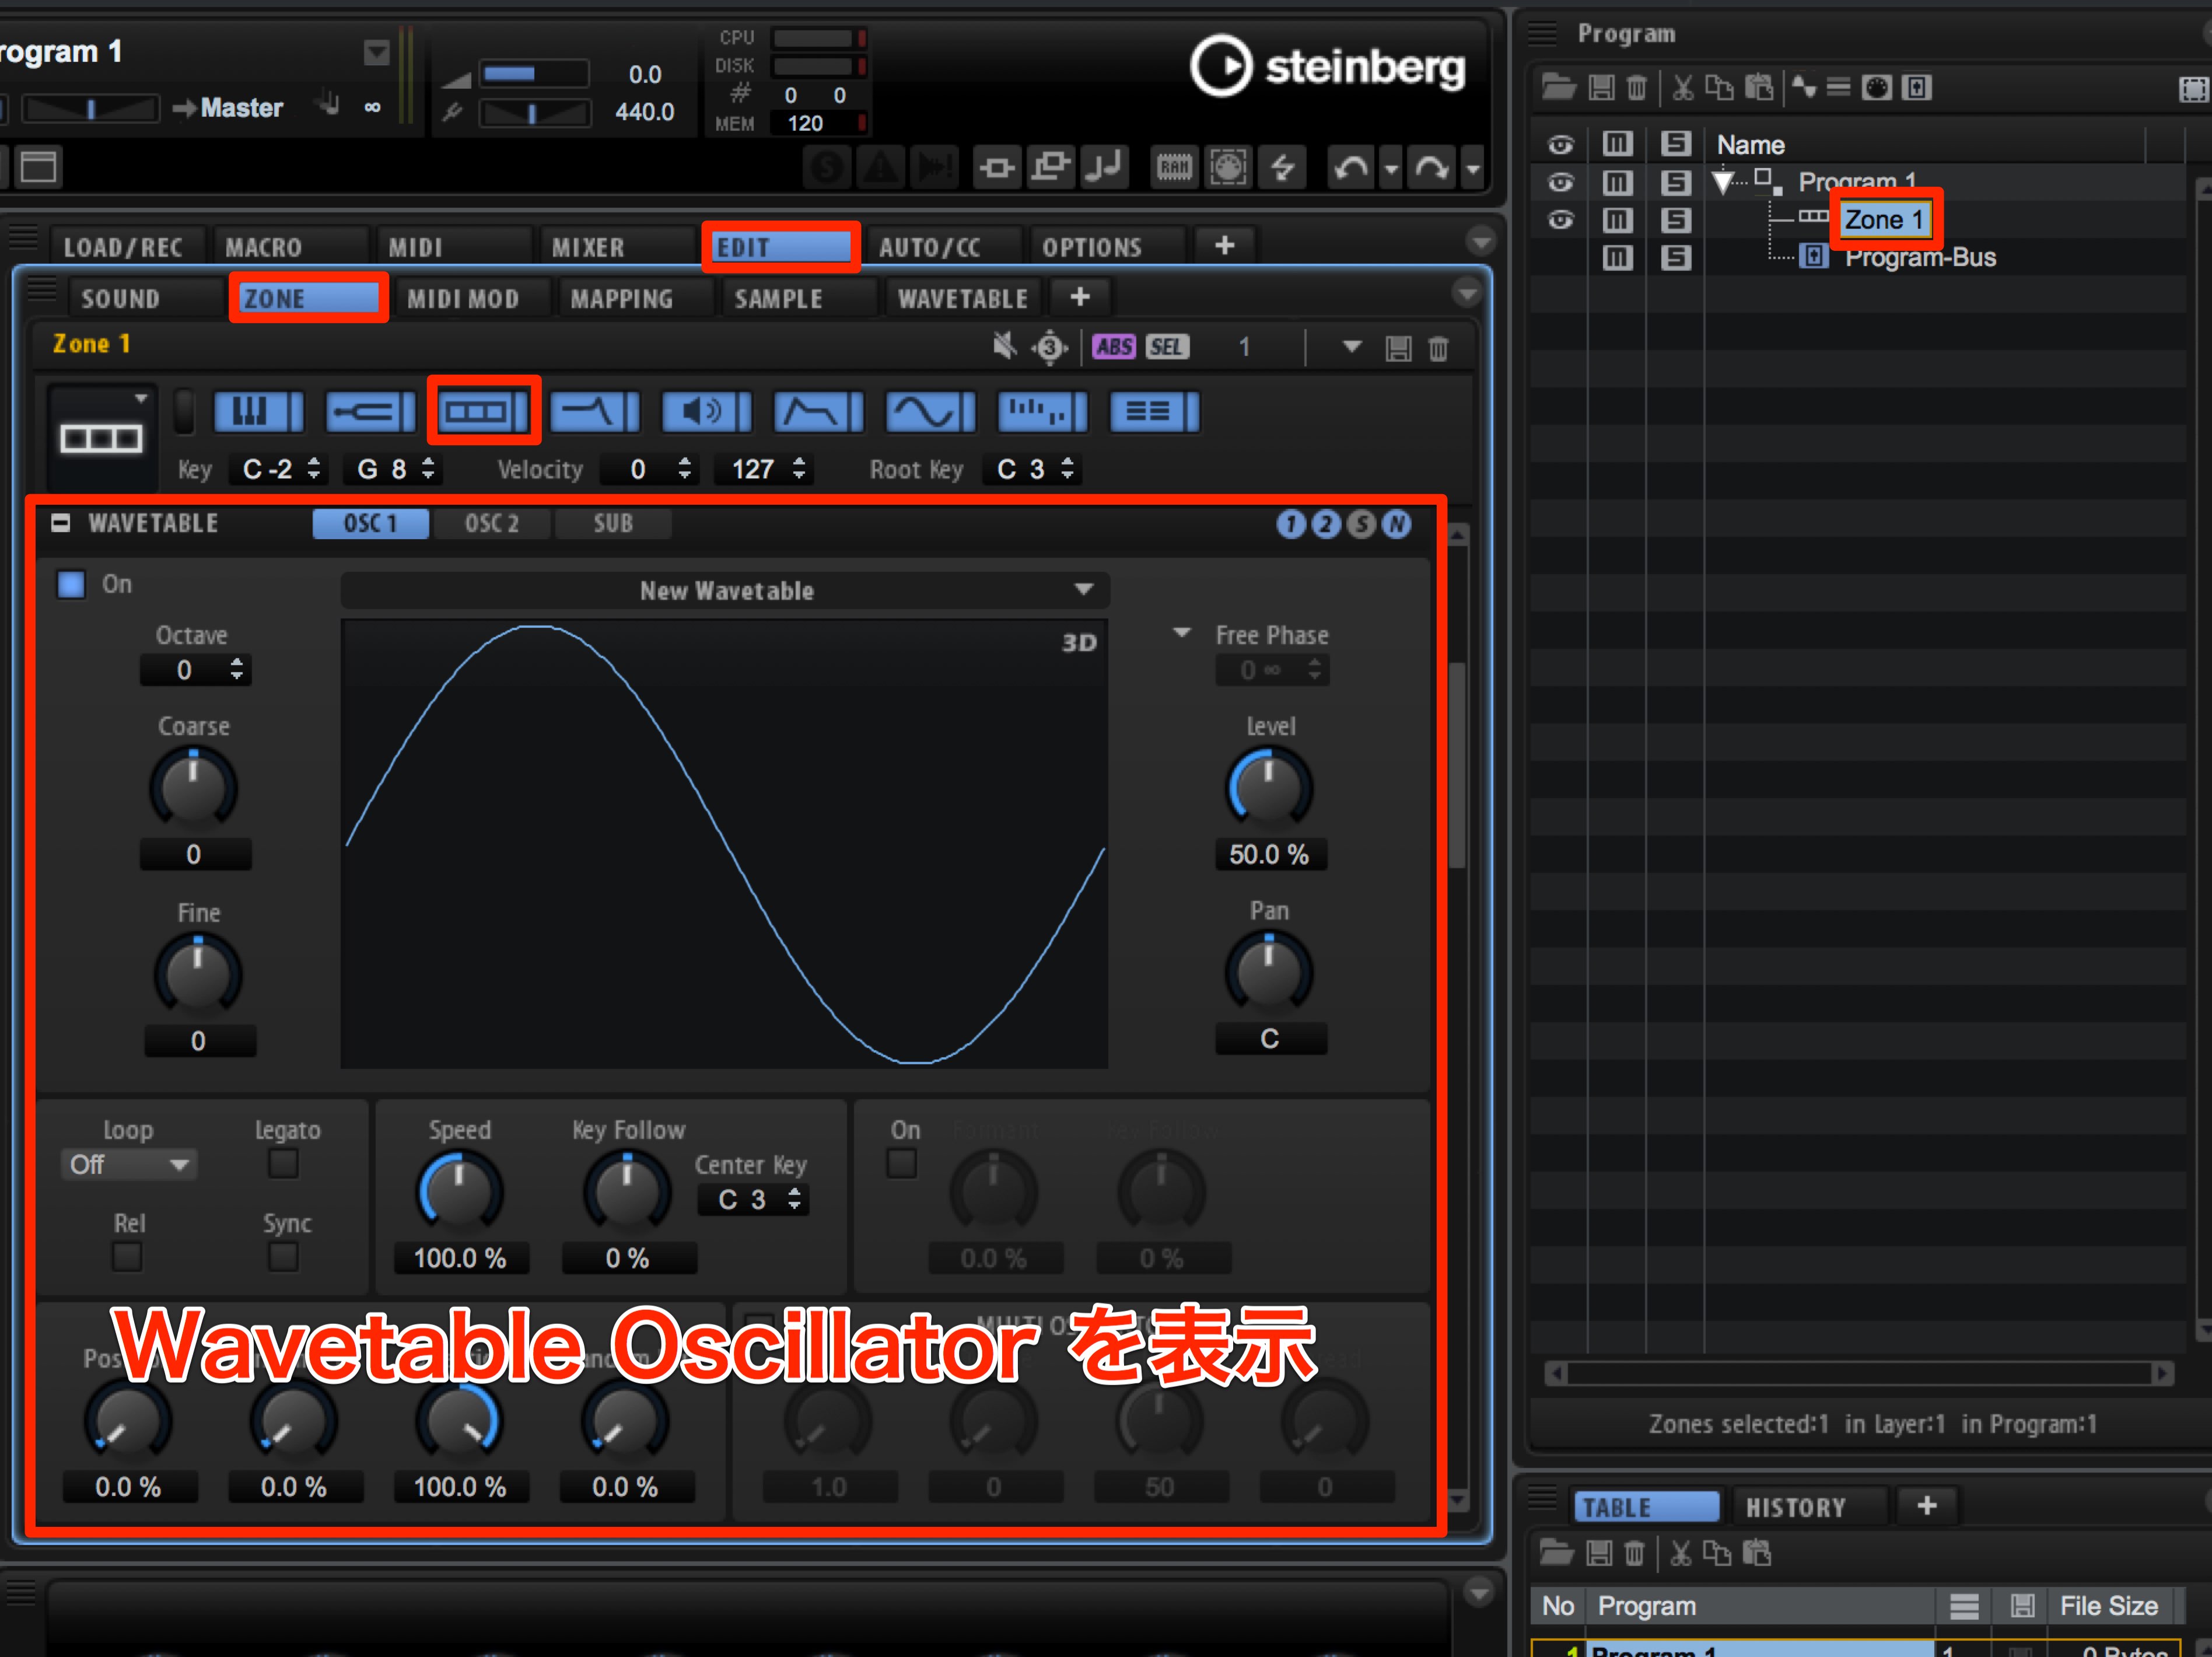Collapse the Program 1 tree node
The width and height of the screenshot is (2212, 1657).
[1723, 183]
